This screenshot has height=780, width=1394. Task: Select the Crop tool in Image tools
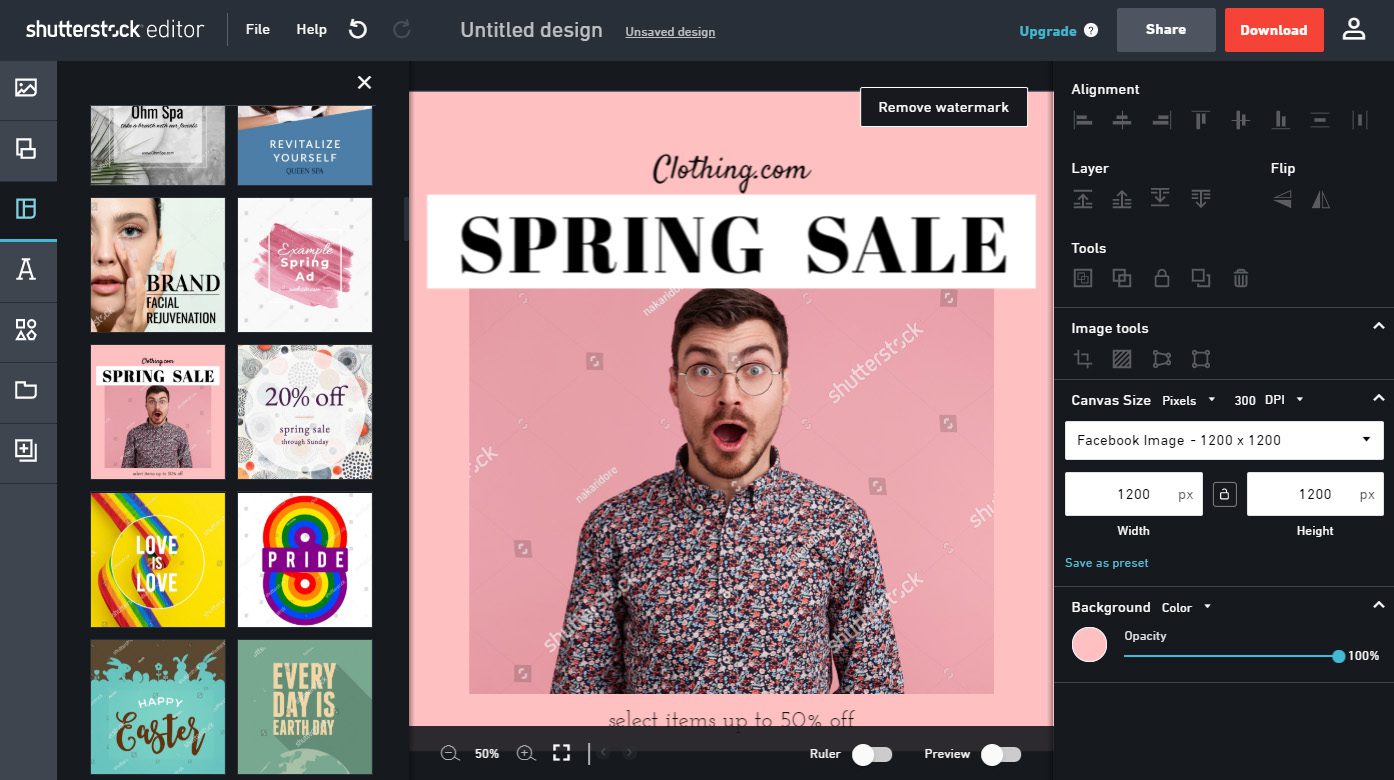[x=1083, y=358]
